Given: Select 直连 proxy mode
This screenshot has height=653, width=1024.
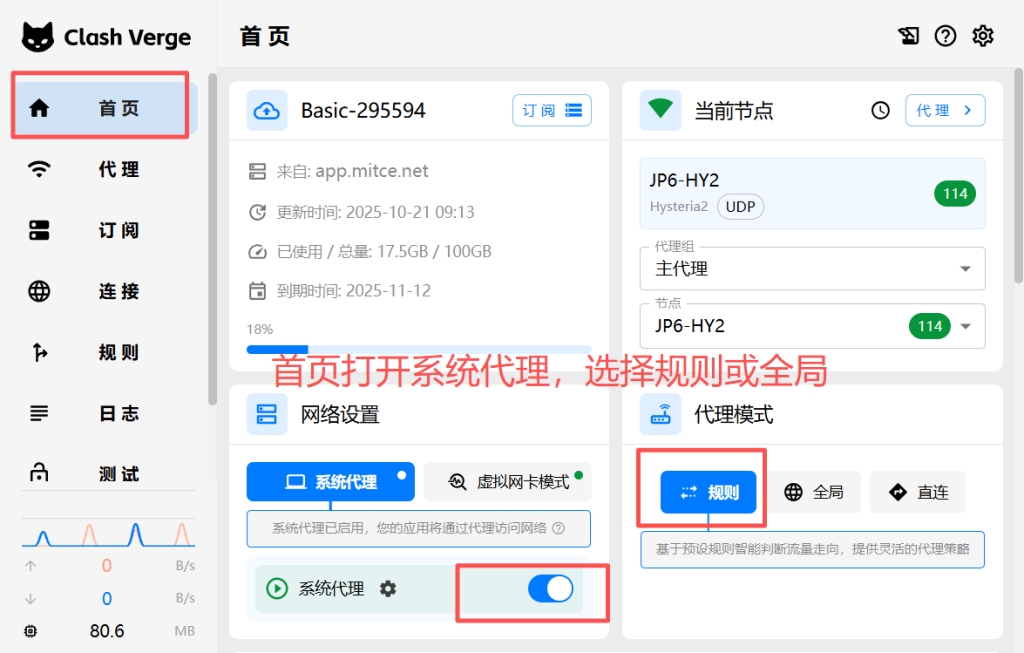Looking at the screenshot, I should click(918, 492).
